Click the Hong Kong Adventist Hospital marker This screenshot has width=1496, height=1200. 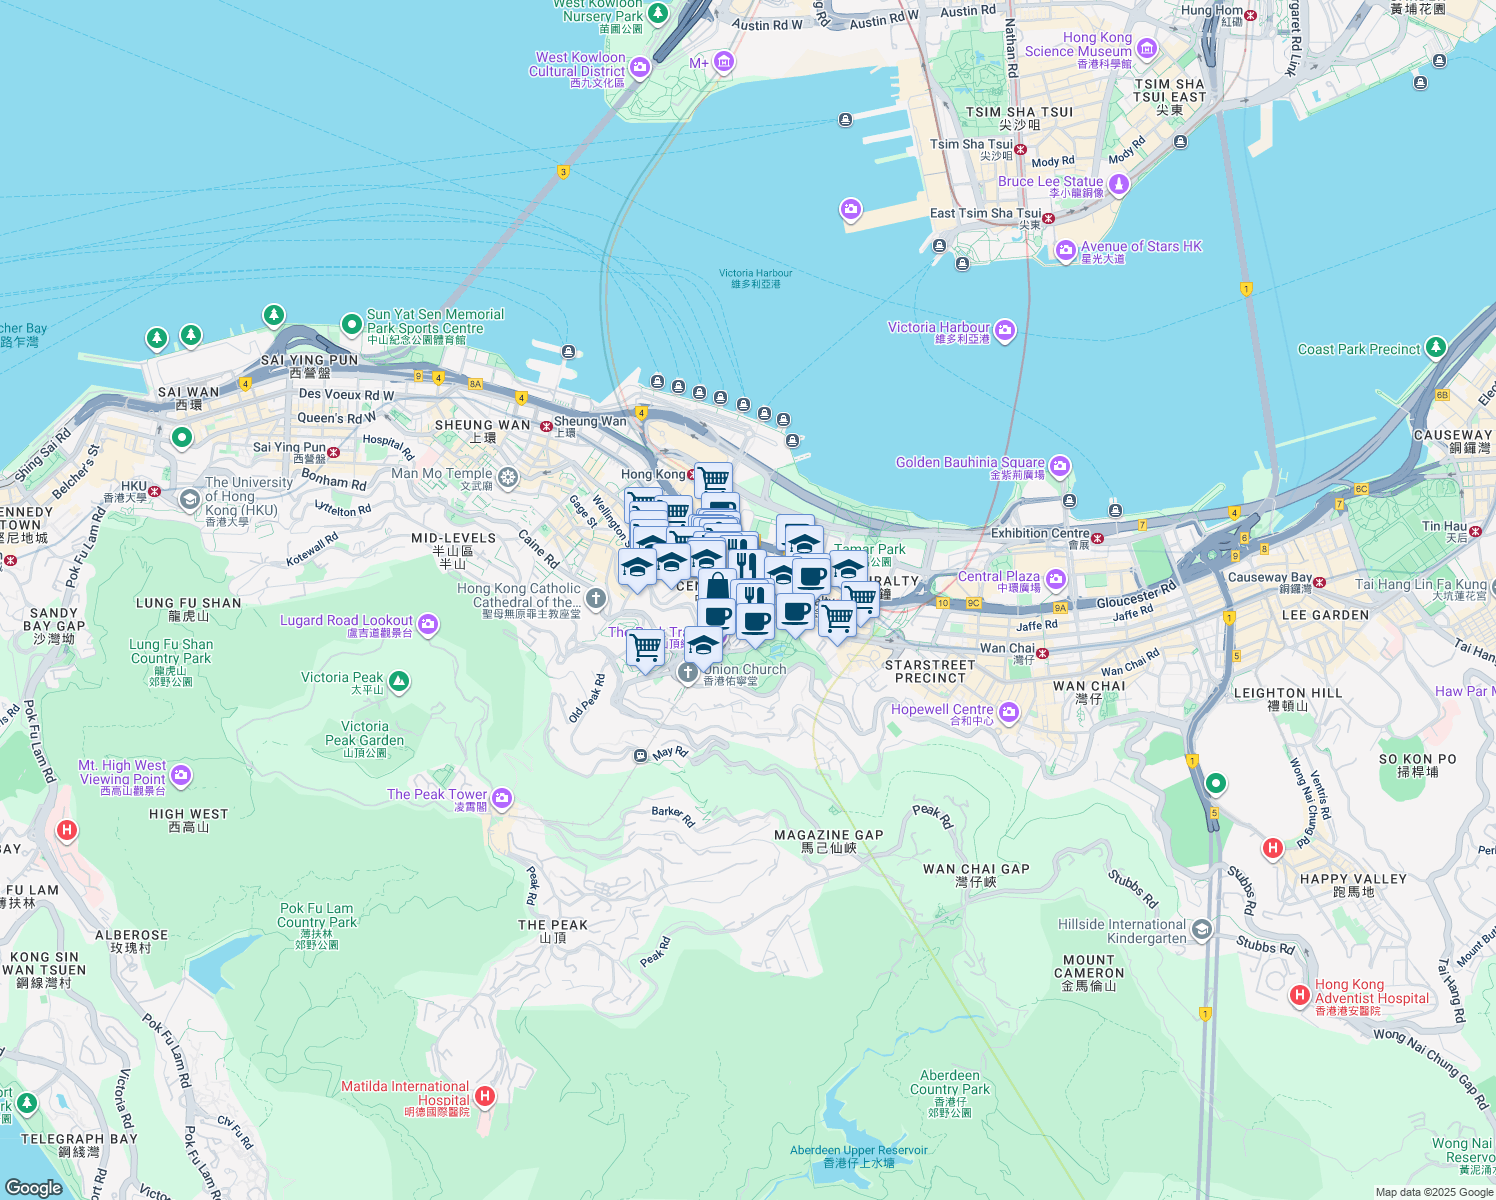[1299, 995]
